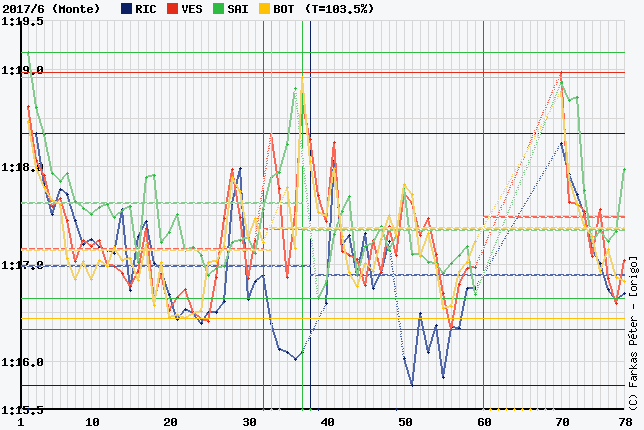Click the 1:19.5 y-axis label

click(x=23, y=21)
